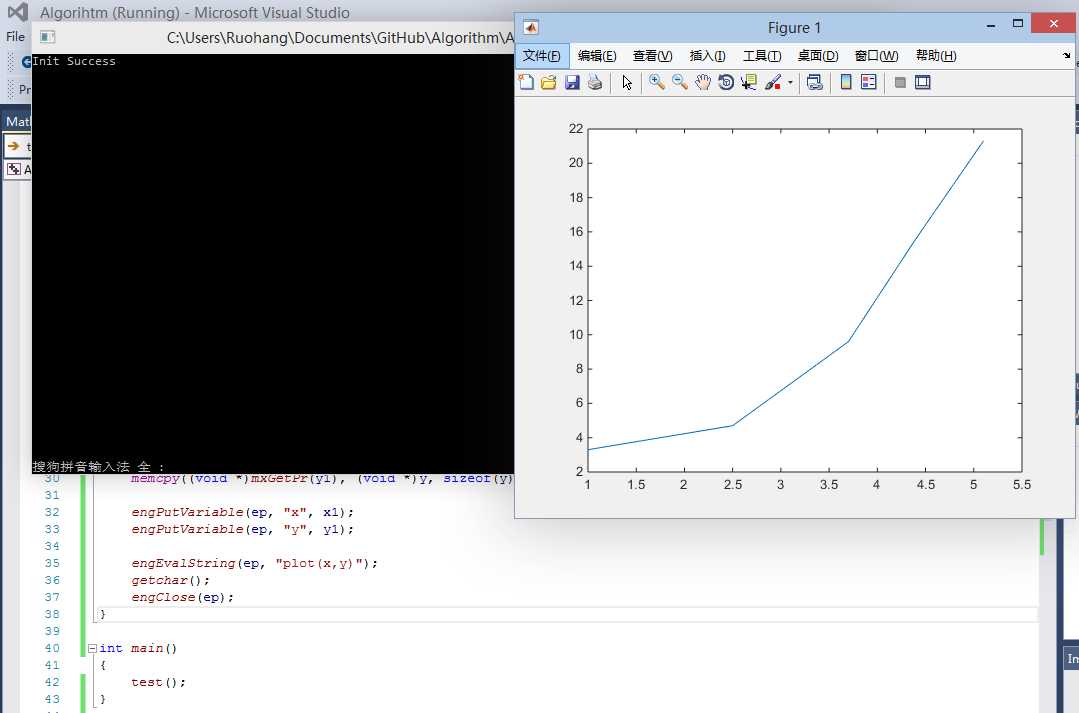The image size is (1079, 713).
Task: Click the Show Plot Tools dock icon
Action: pos(923,83)
